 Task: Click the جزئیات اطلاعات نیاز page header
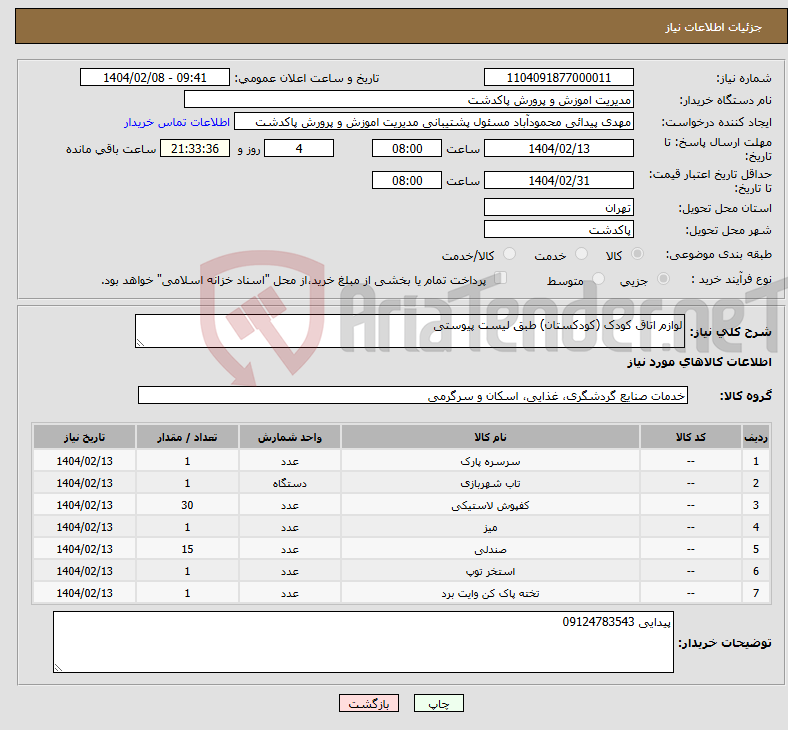(x=714, y=27)
